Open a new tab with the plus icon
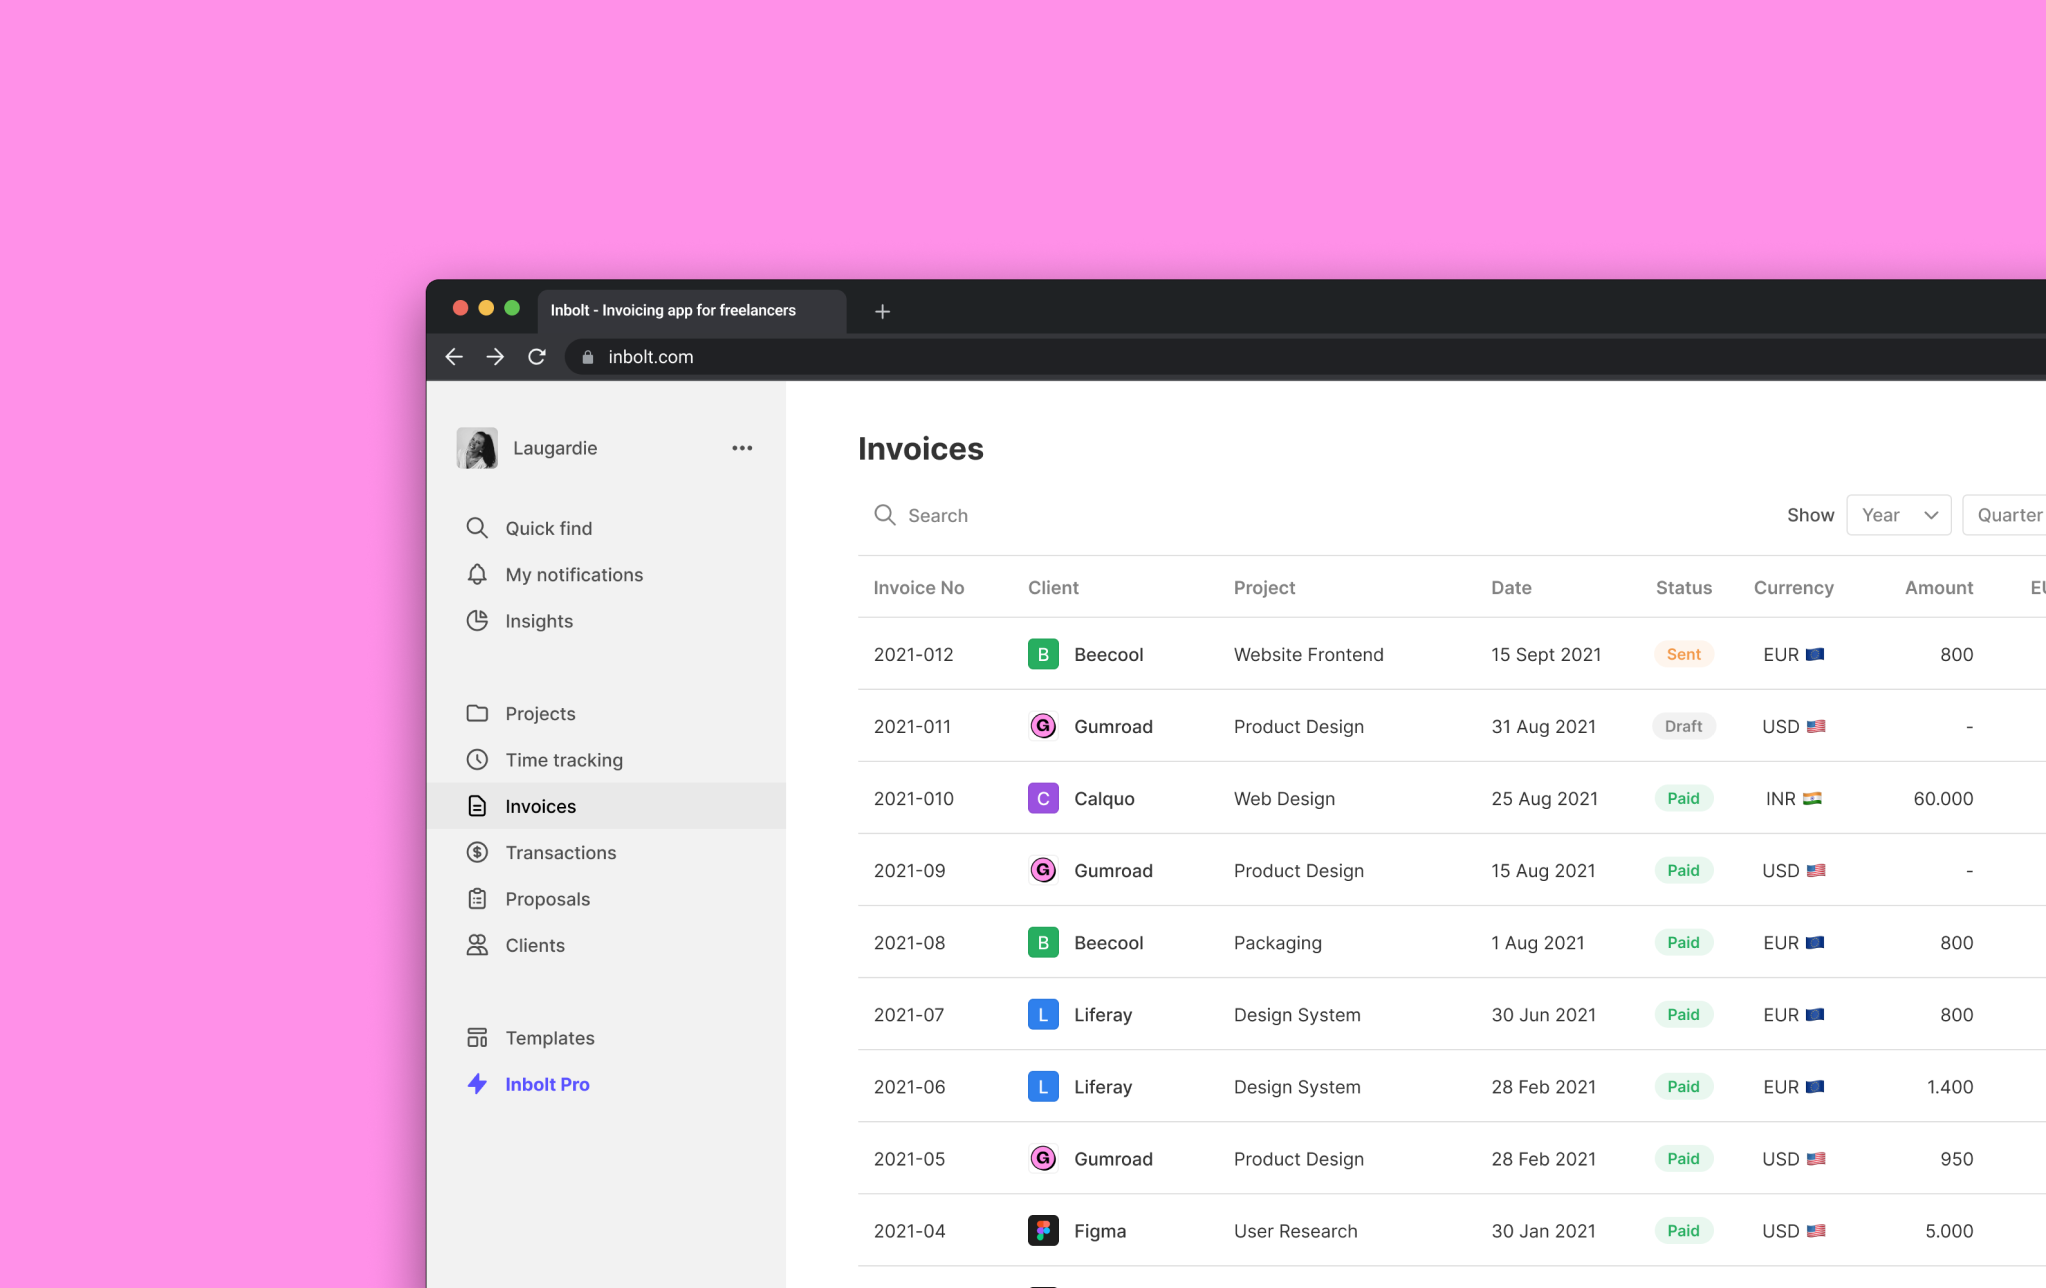Screen dimensions: 2046x1288 coord(882,312)
